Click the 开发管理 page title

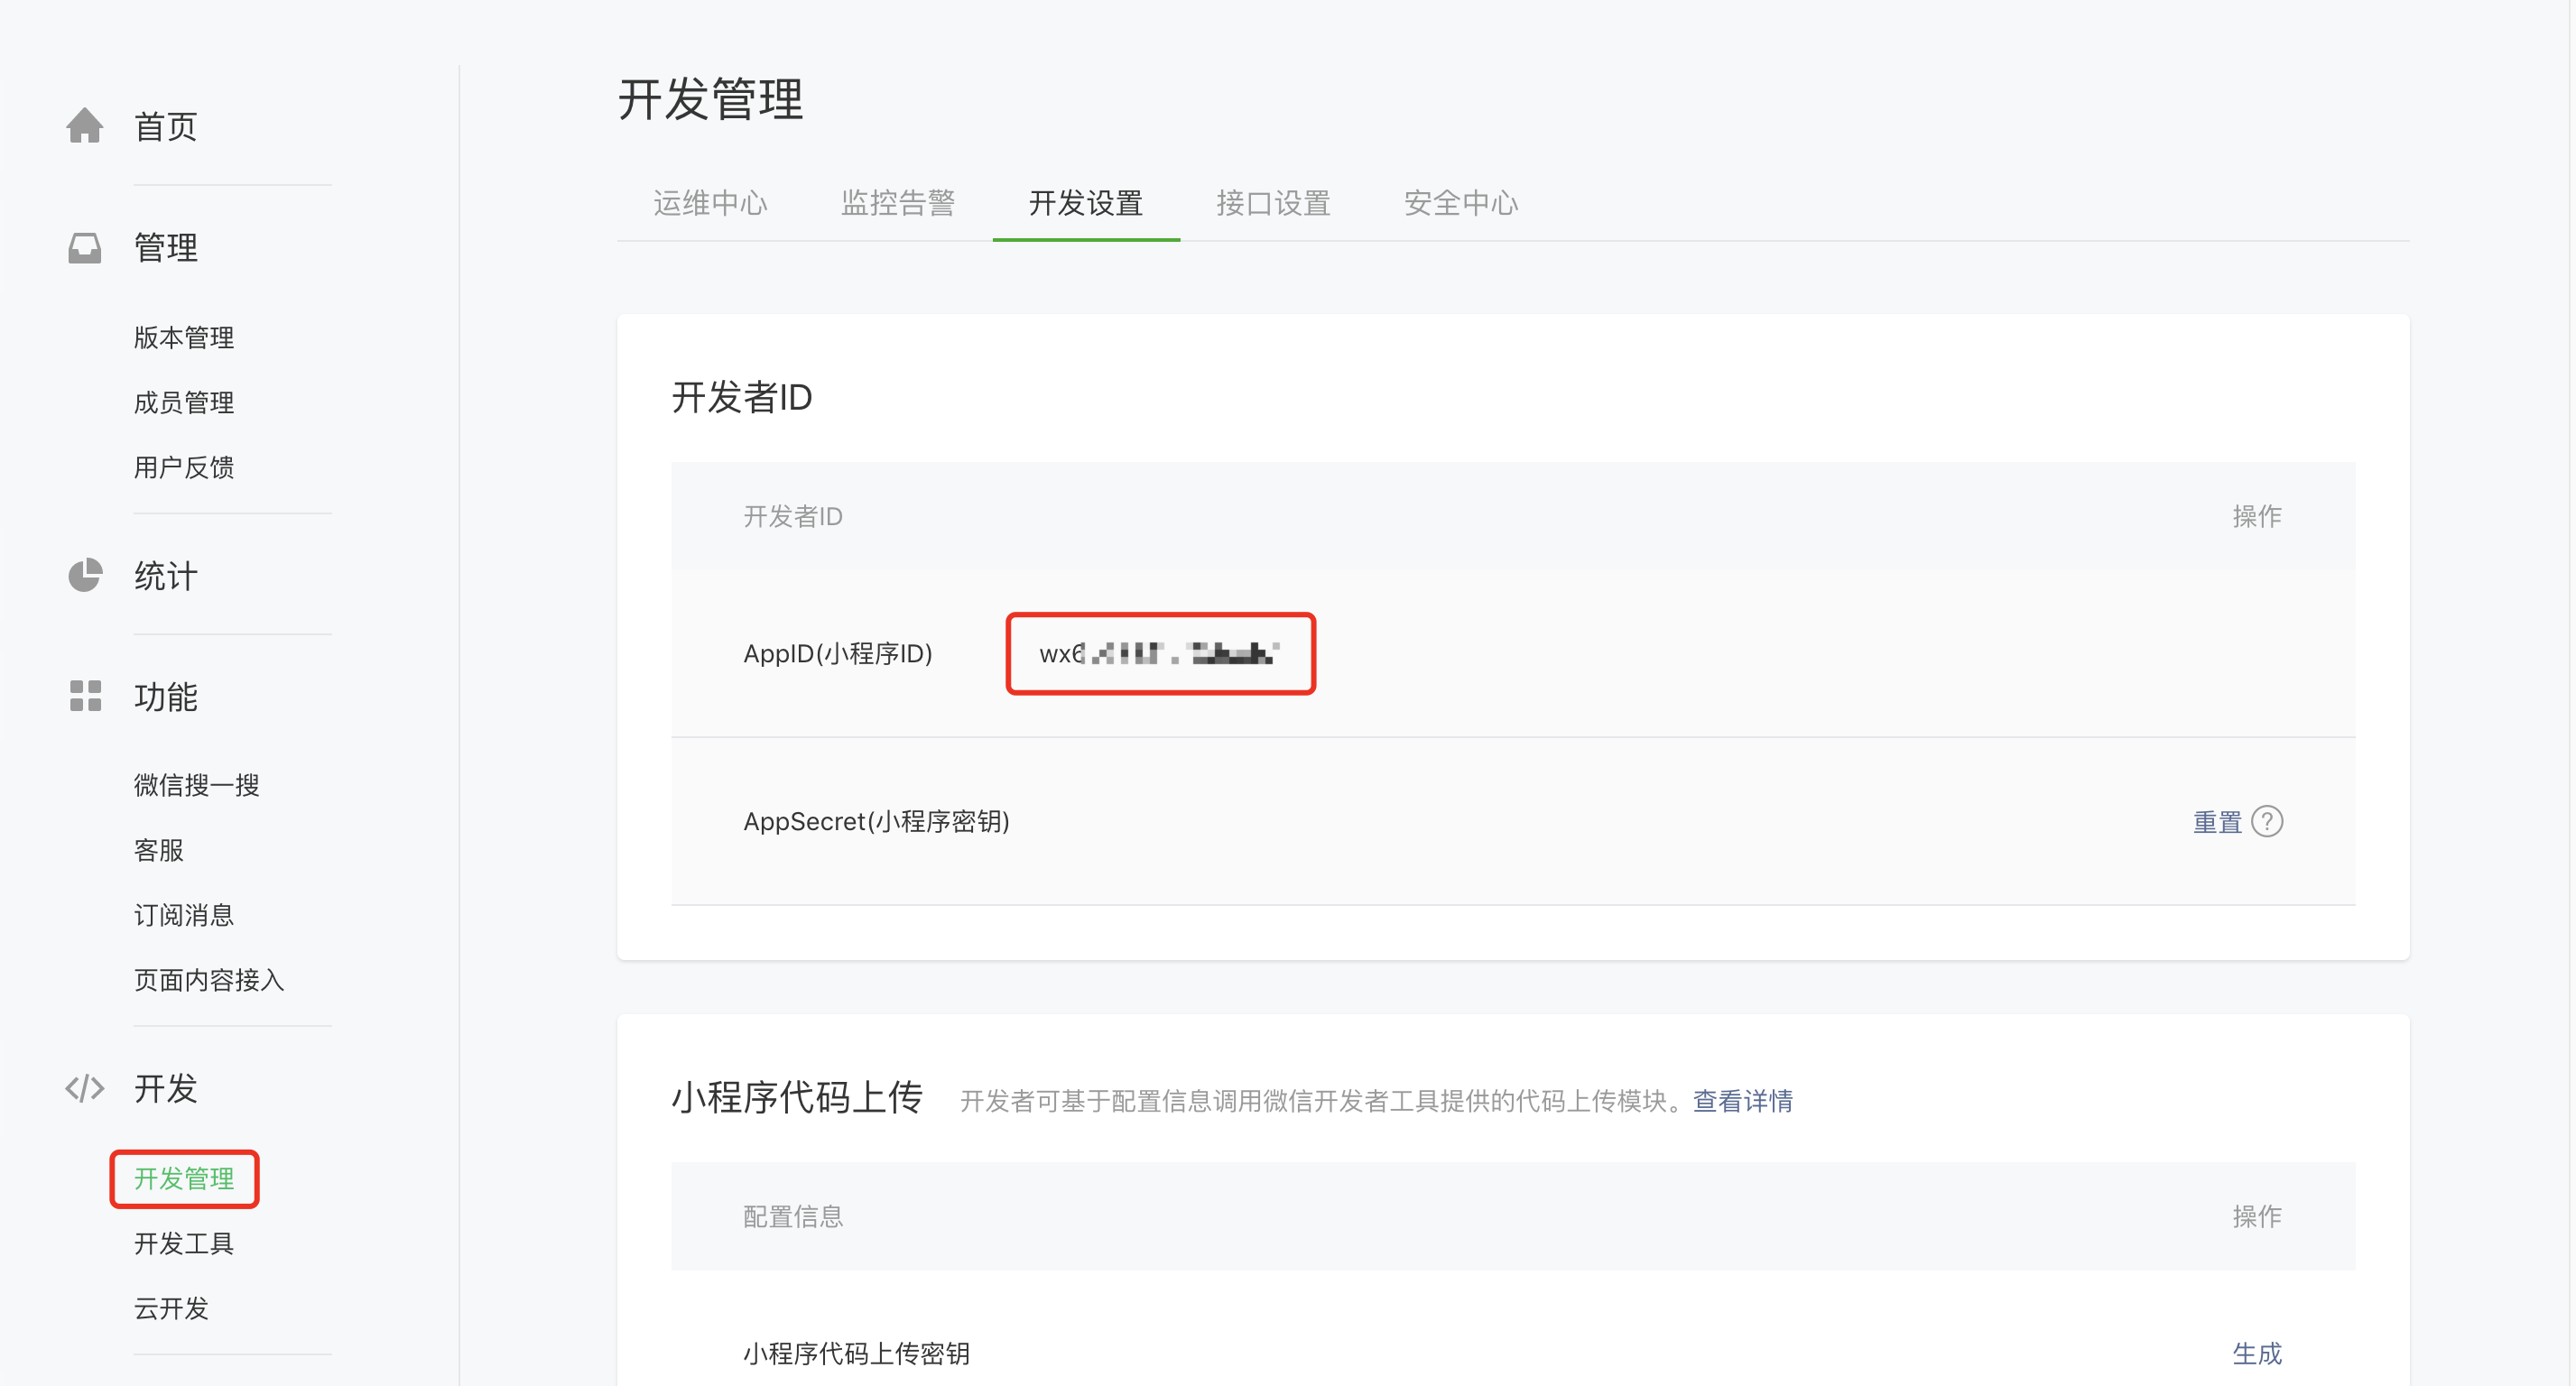[x=711, y=100]
